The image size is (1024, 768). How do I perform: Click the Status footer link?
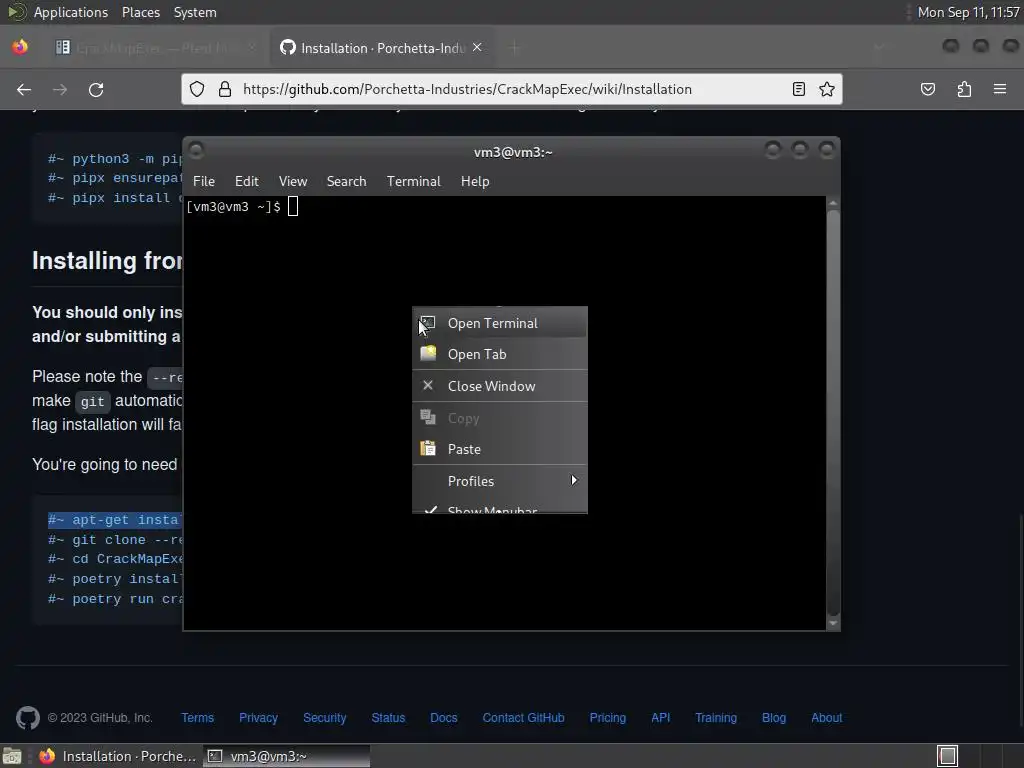[x=388, y=718]
